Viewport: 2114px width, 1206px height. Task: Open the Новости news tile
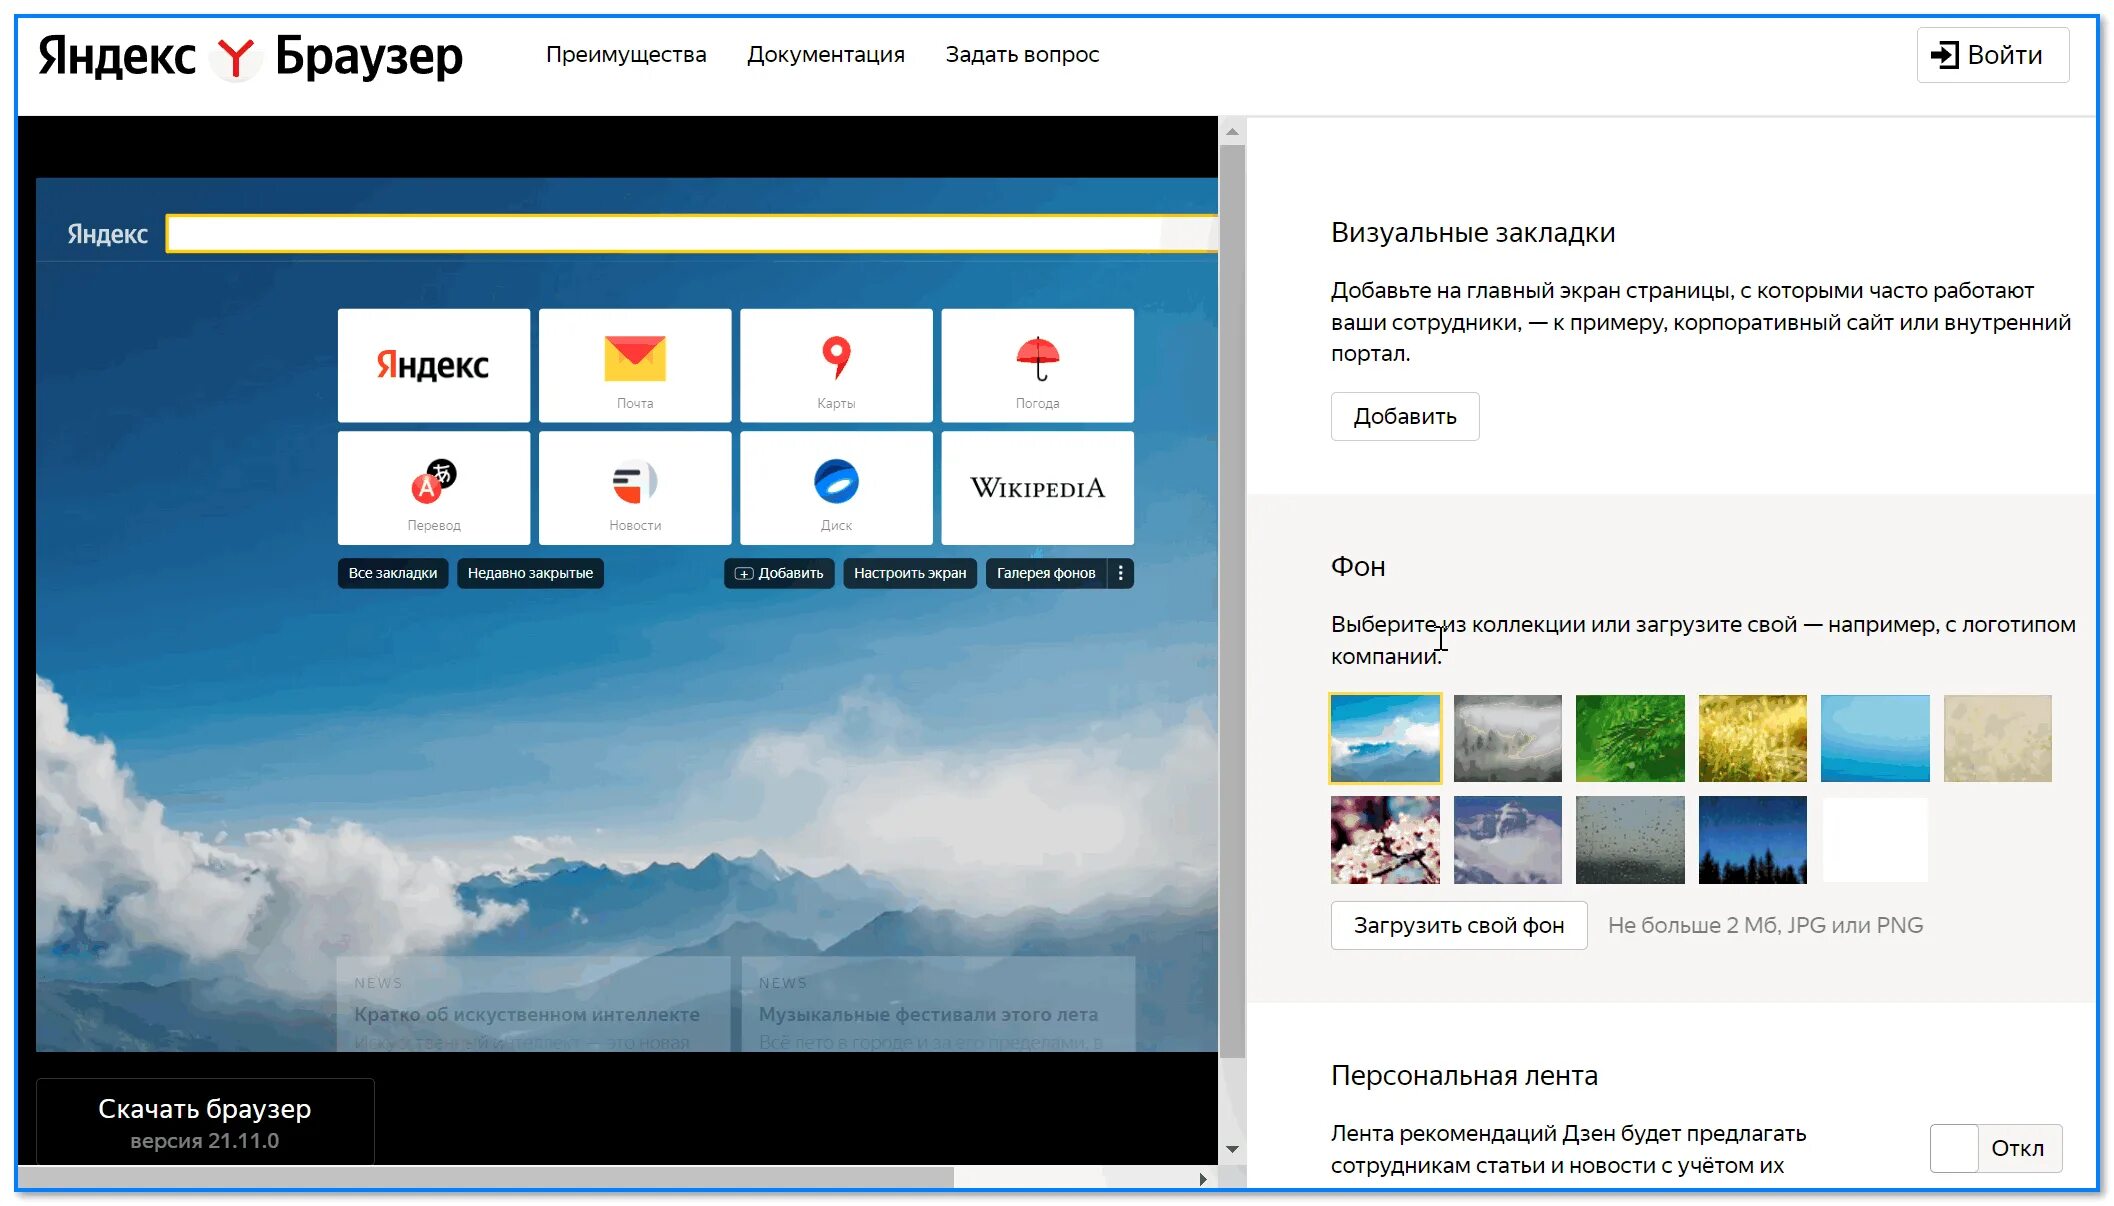(x=635, y=488)
